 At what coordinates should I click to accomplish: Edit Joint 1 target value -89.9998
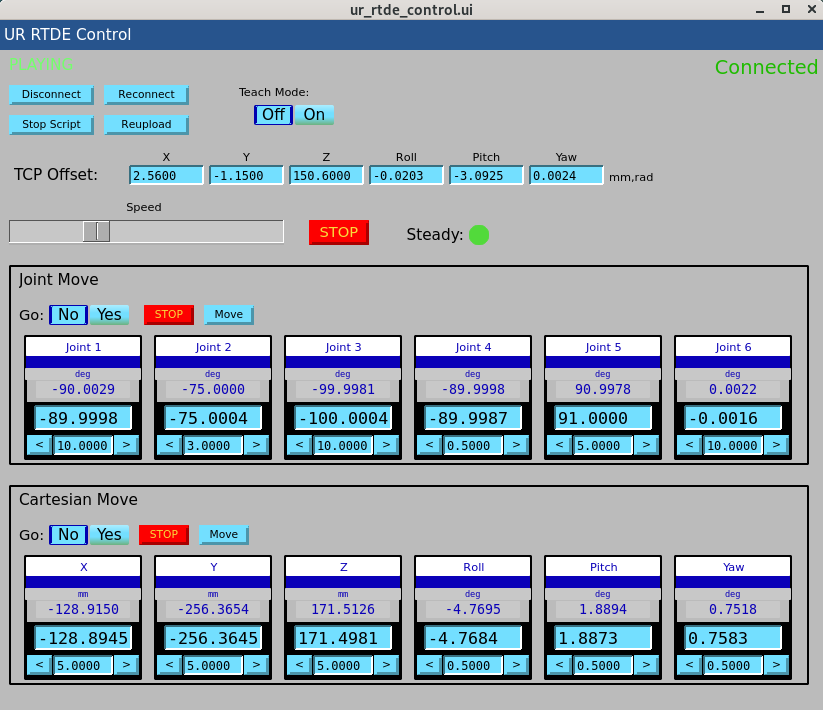83,418
